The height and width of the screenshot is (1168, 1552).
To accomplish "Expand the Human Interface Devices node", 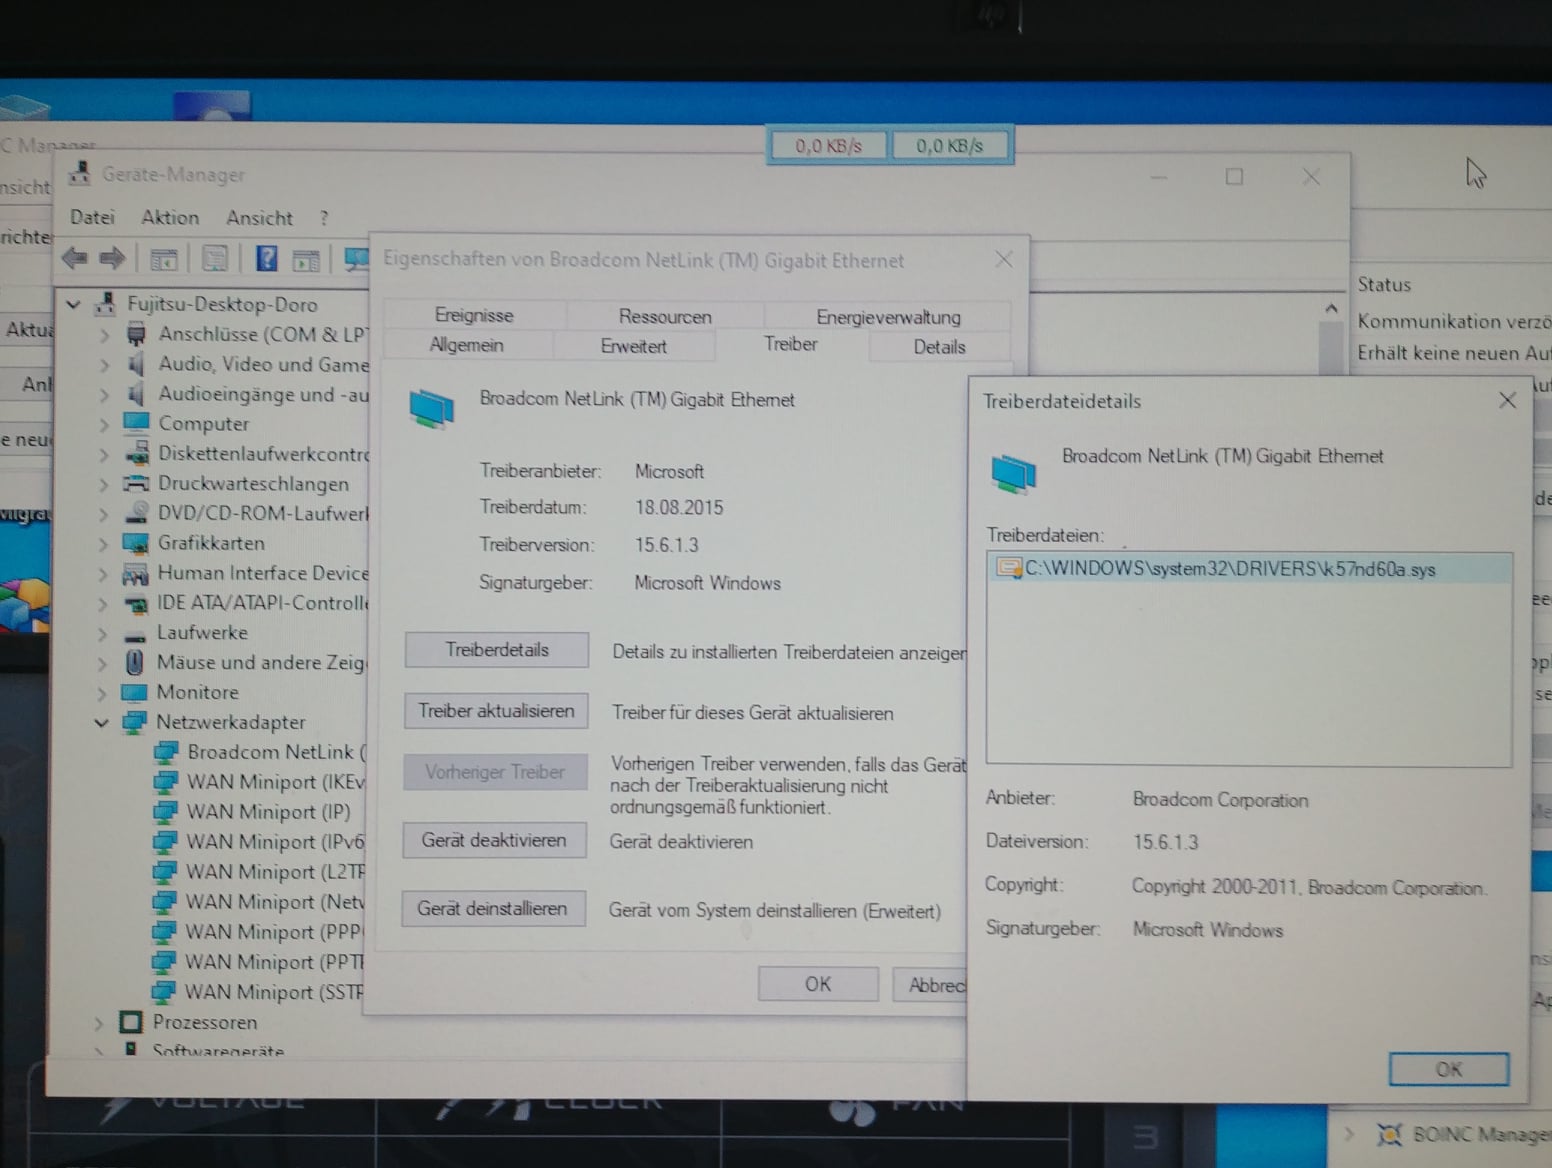I will click(103, 574).
